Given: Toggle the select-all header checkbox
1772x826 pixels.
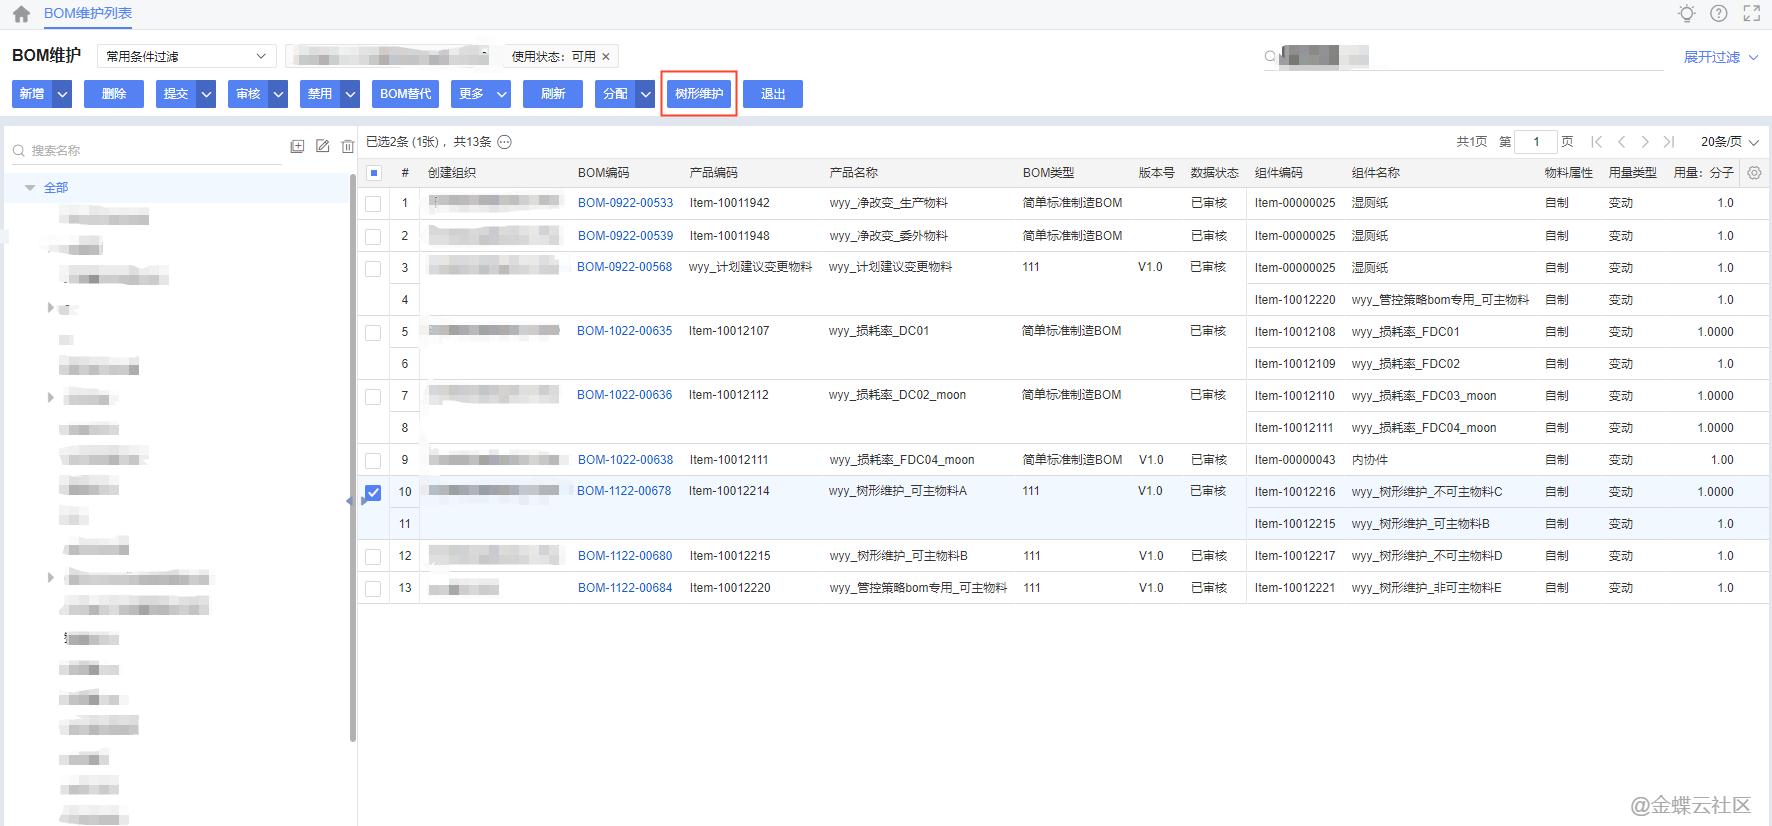Looking at the screenshot, I should coord(373,173).
